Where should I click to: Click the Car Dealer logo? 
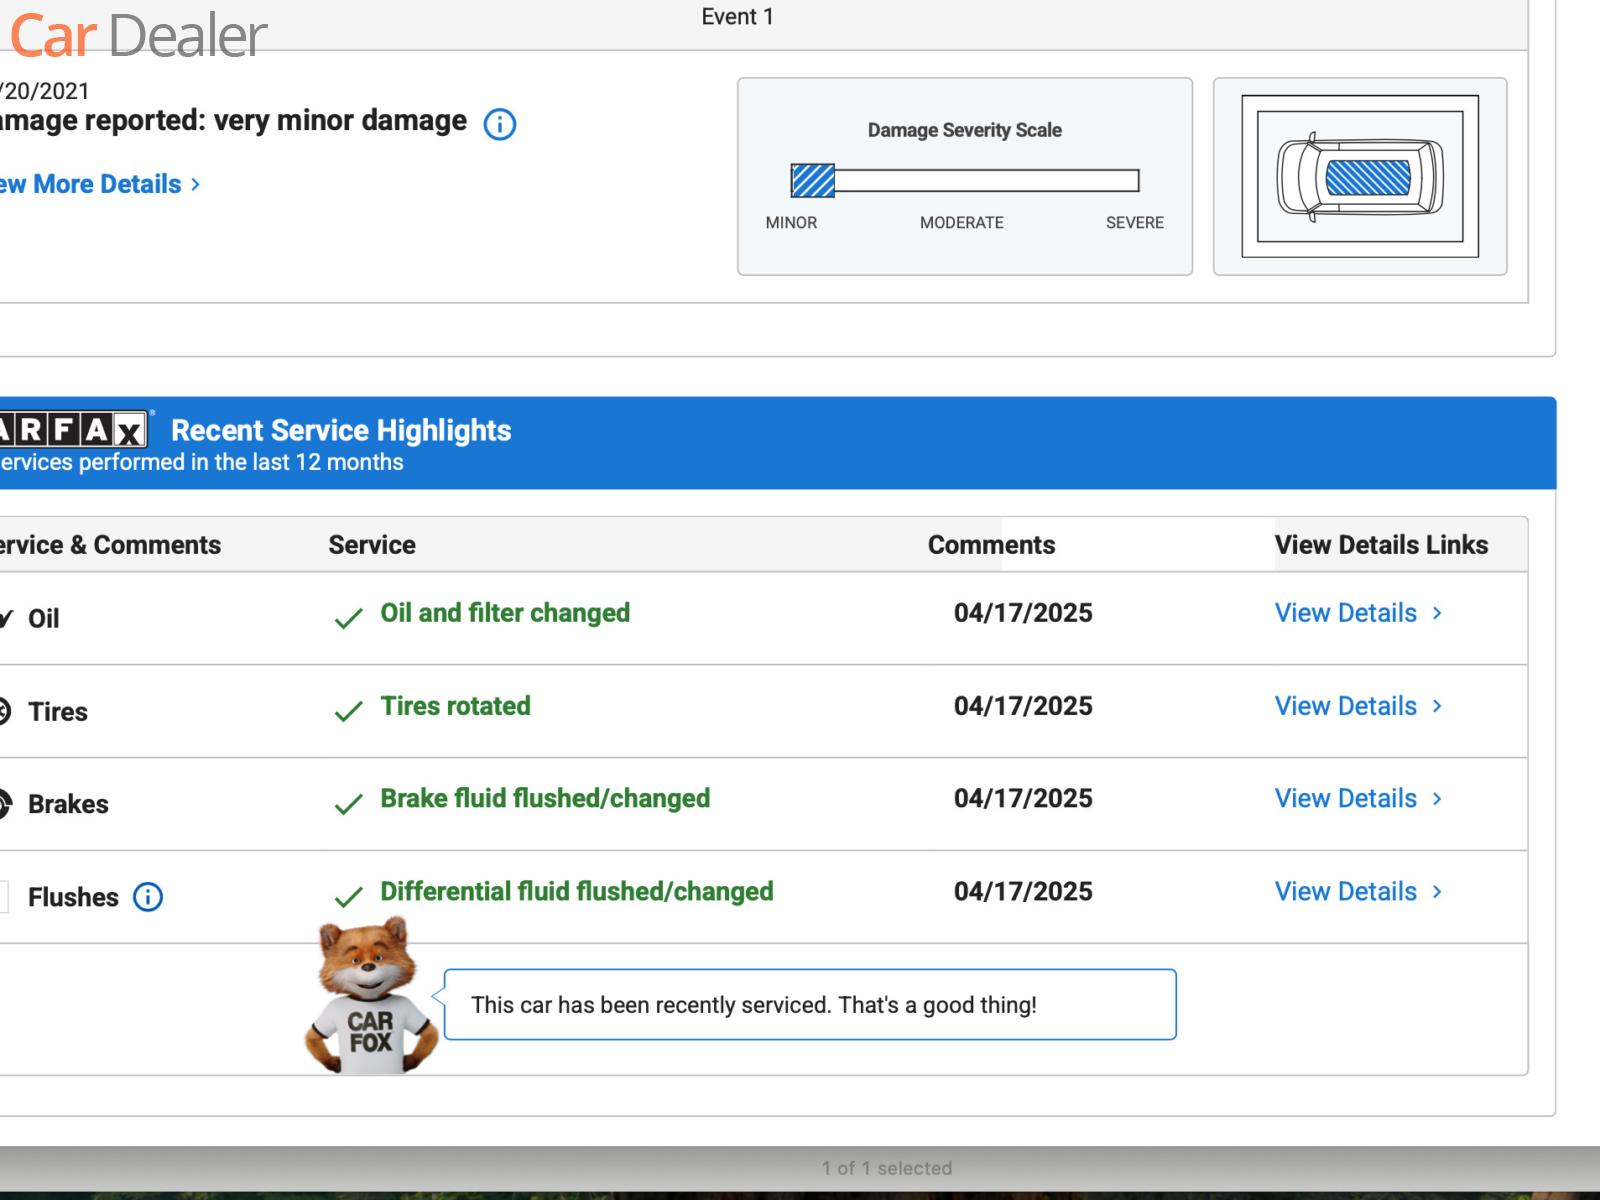coord(138,35)
